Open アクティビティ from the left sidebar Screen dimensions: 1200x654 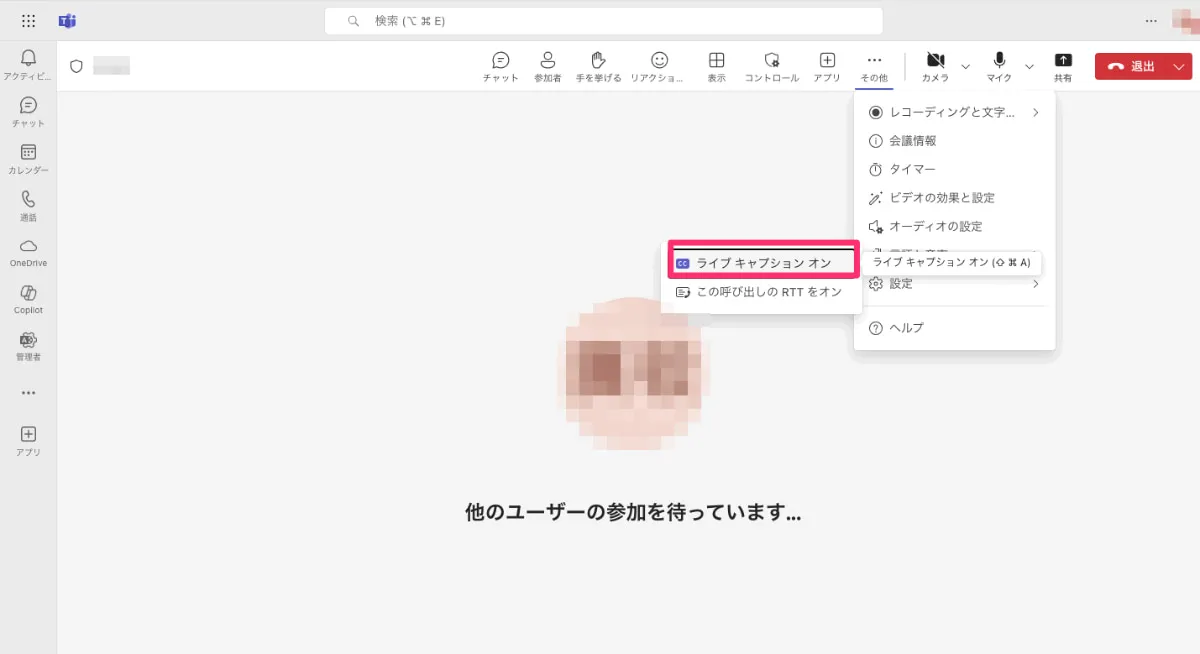click(x=27, y=62)
